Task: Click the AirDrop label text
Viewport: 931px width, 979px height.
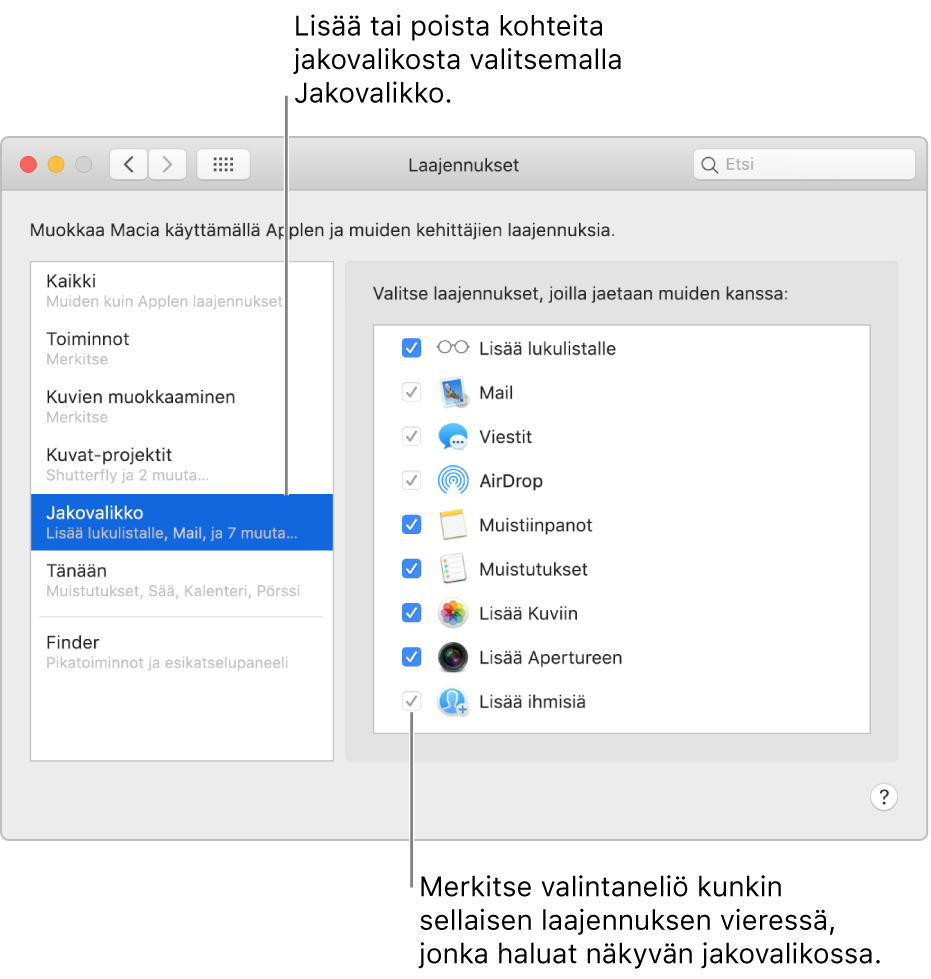Action: pyautogui.click(x=511, y=481)
